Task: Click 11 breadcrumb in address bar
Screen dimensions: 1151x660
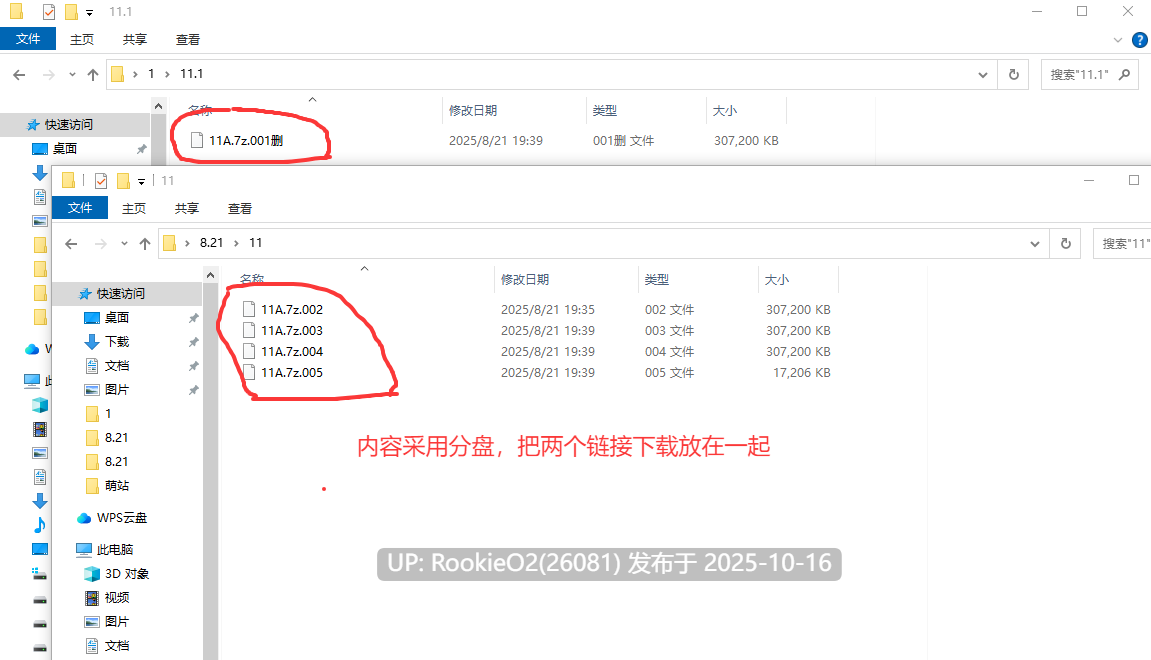Action: tap(255, 243)
